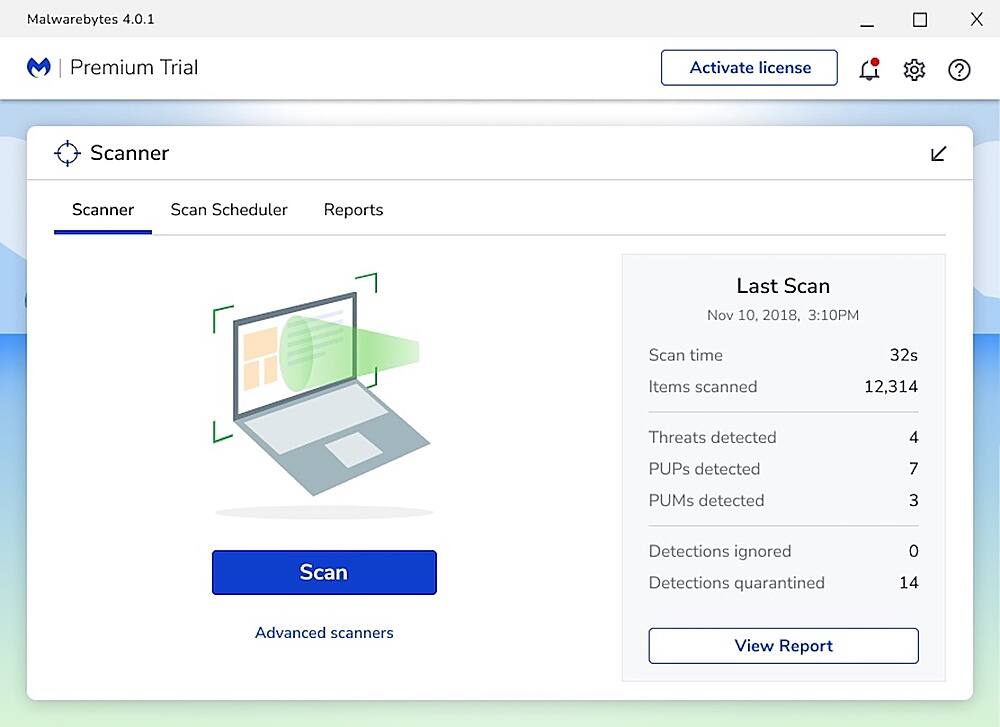Open notifications with the bell icon
The width and height of the screenshot is (1000, 727).
(868, 70)
